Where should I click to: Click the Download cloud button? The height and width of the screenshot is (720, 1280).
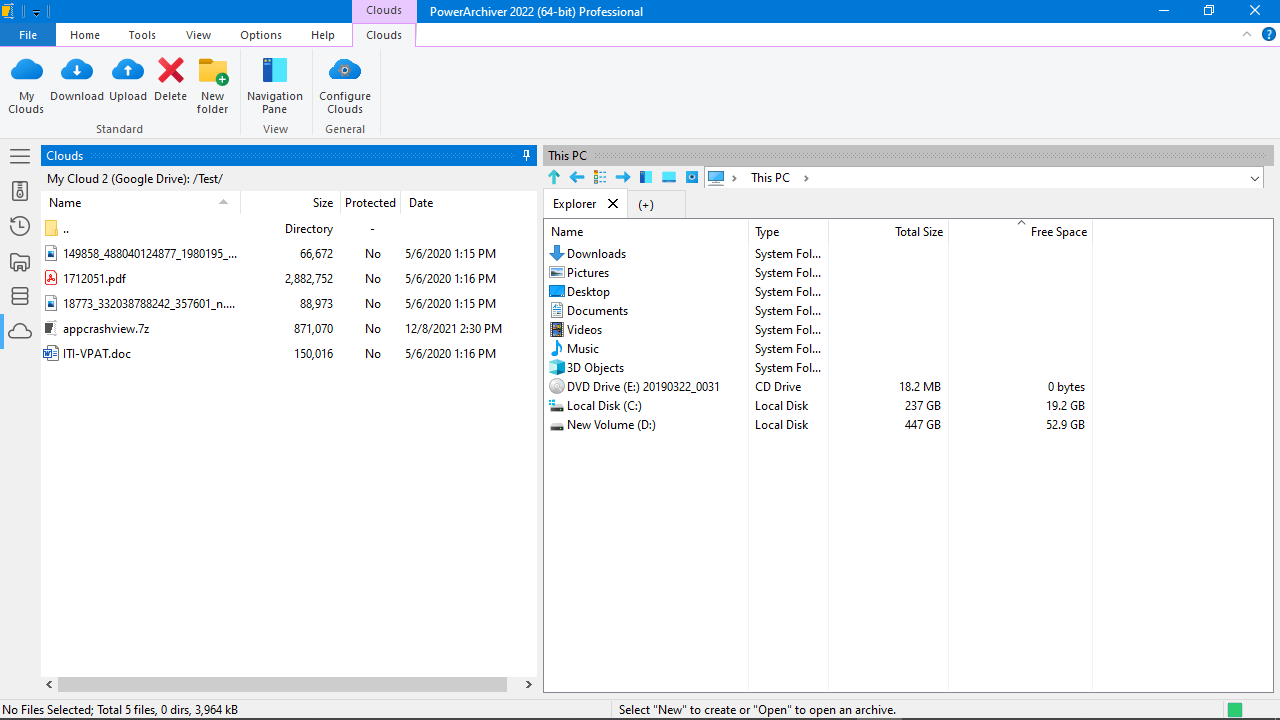tap(77, 80)
